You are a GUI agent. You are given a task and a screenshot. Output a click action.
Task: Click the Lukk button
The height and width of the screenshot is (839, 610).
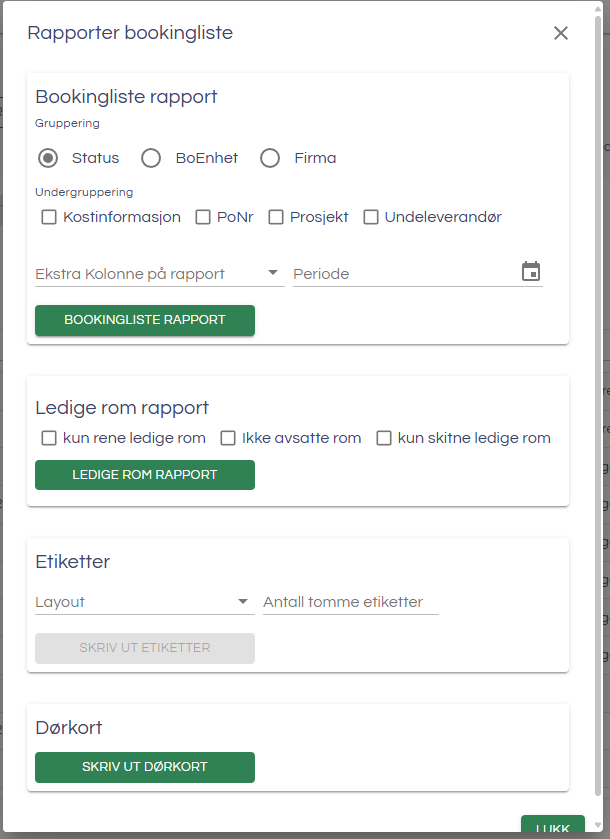click(552, 828)
